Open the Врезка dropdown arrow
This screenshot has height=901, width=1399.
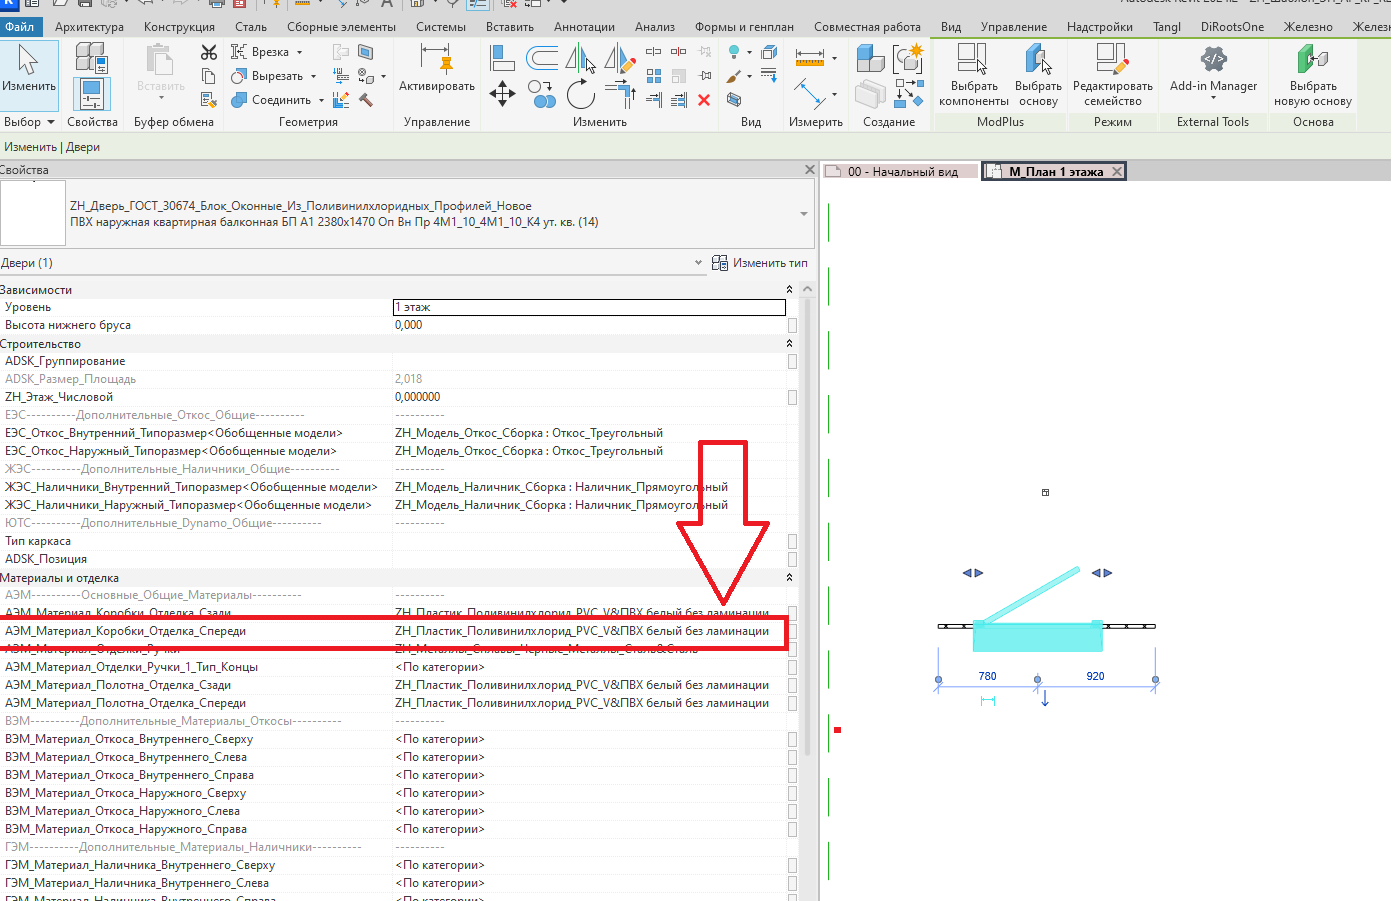click(x=300, y=52)
